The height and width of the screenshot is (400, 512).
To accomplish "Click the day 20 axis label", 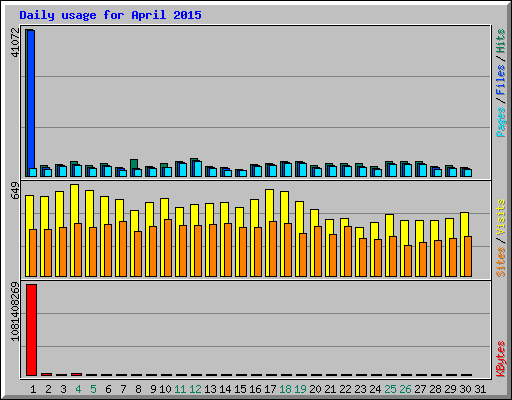I will point(315,389).
